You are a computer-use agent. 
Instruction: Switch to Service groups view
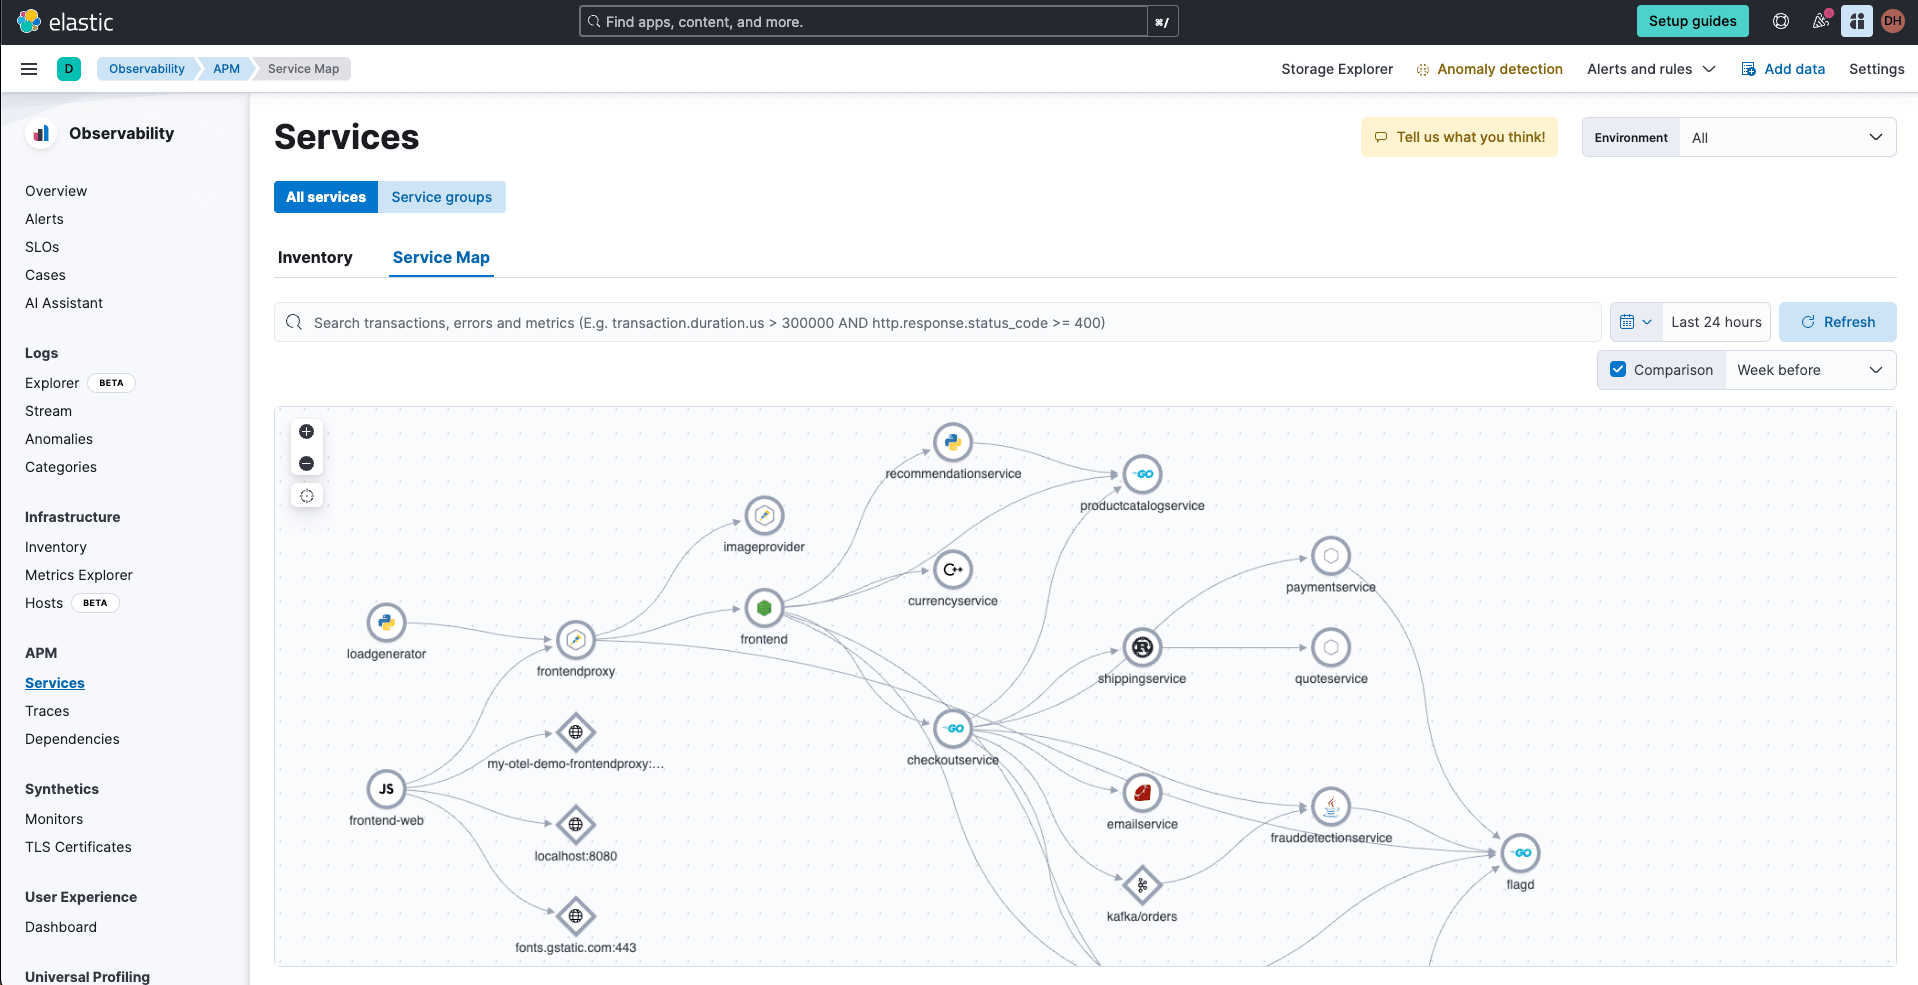coord(441,197)
